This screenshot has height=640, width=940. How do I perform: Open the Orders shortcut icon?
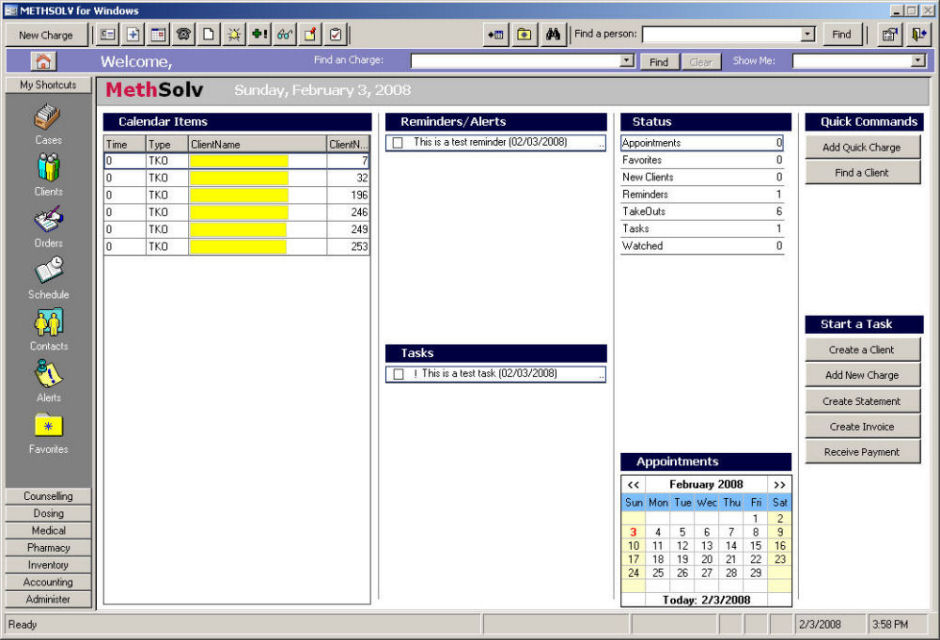48,219
